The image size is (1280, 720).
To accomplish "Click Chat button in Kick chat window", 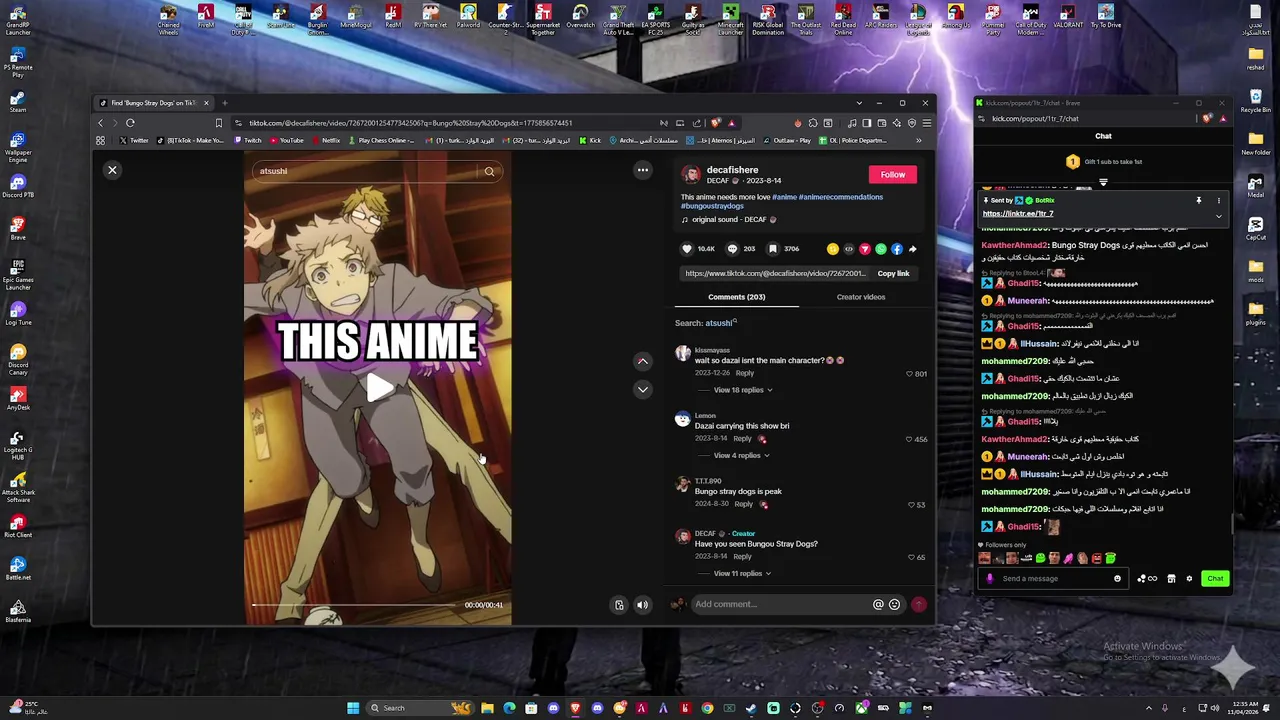I will click(x=1215, y=578).
